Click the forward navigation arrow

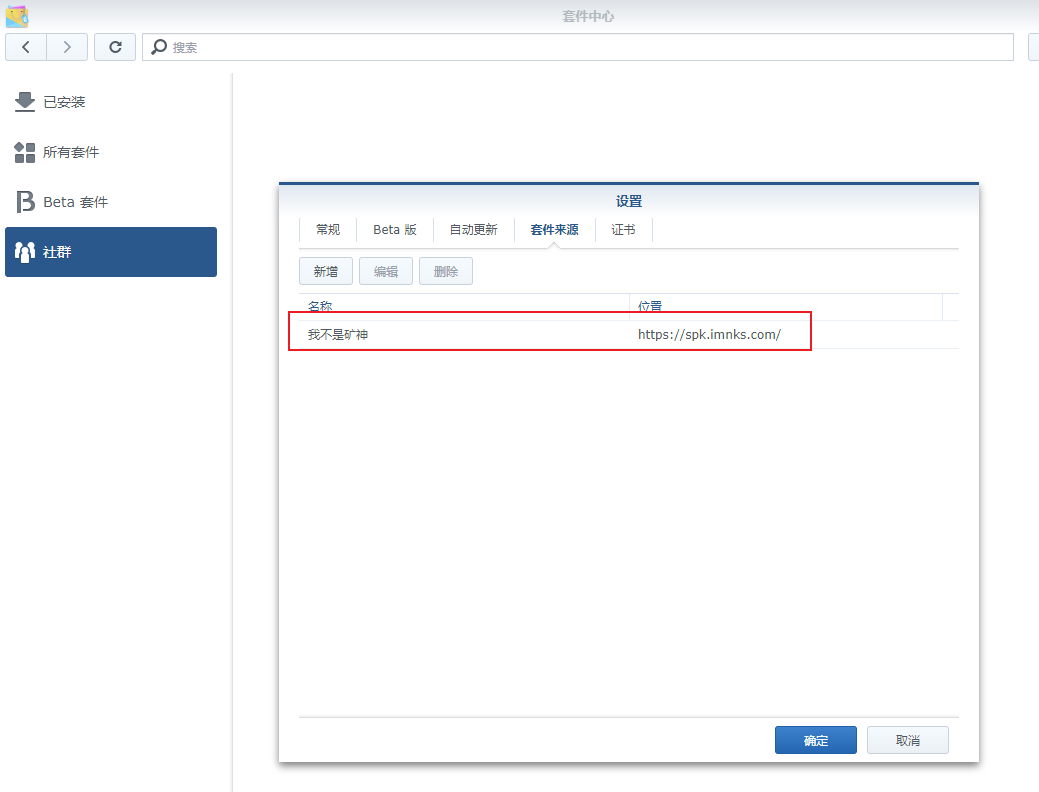point(67,47)
